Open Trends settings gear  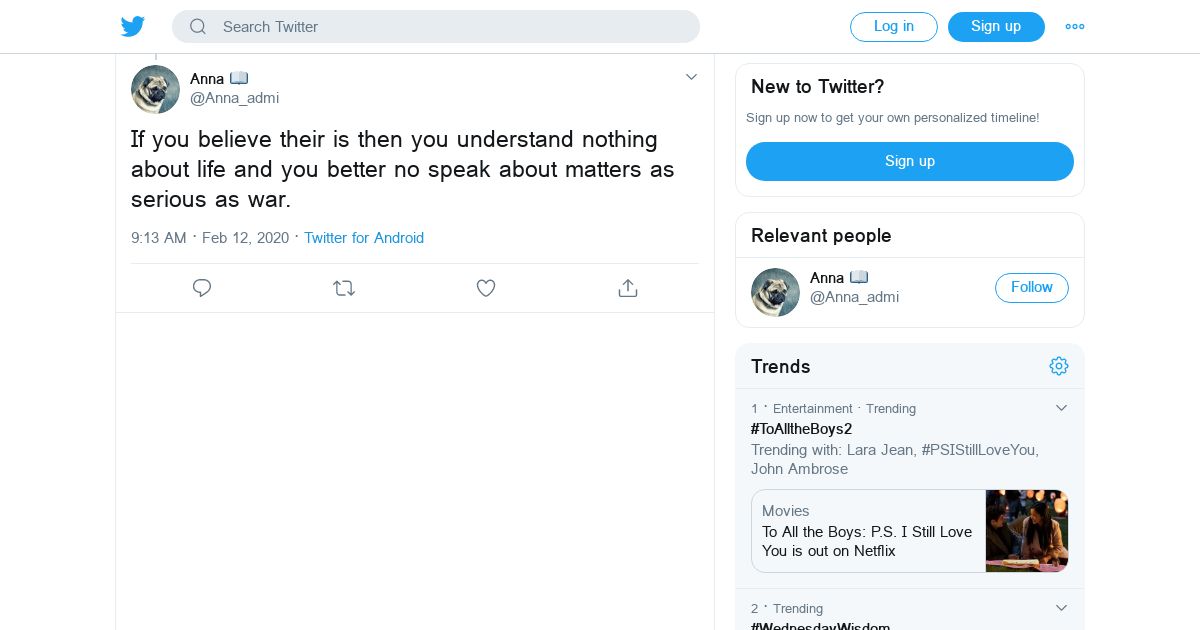(1059, 366)
